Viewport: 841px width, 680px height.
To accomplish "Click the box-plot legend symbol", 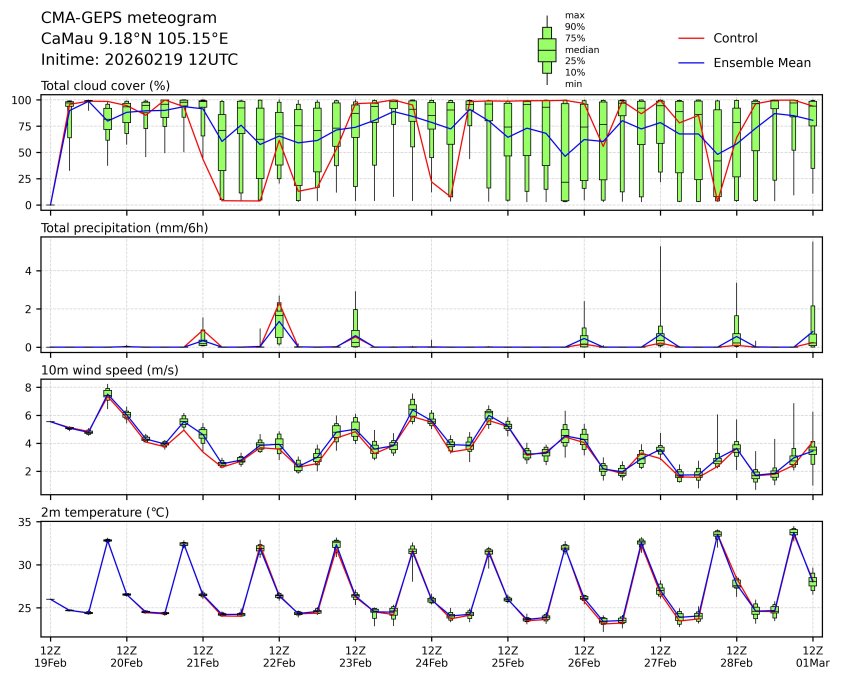I will (x=547, y=49).
